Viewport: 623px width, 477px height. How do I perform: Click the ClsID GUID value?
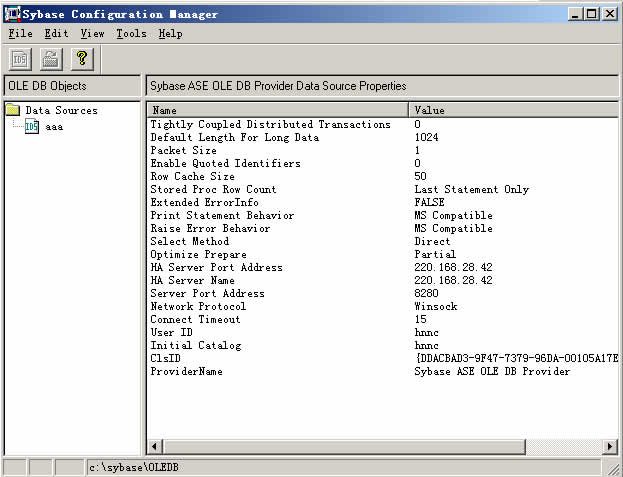517,359
